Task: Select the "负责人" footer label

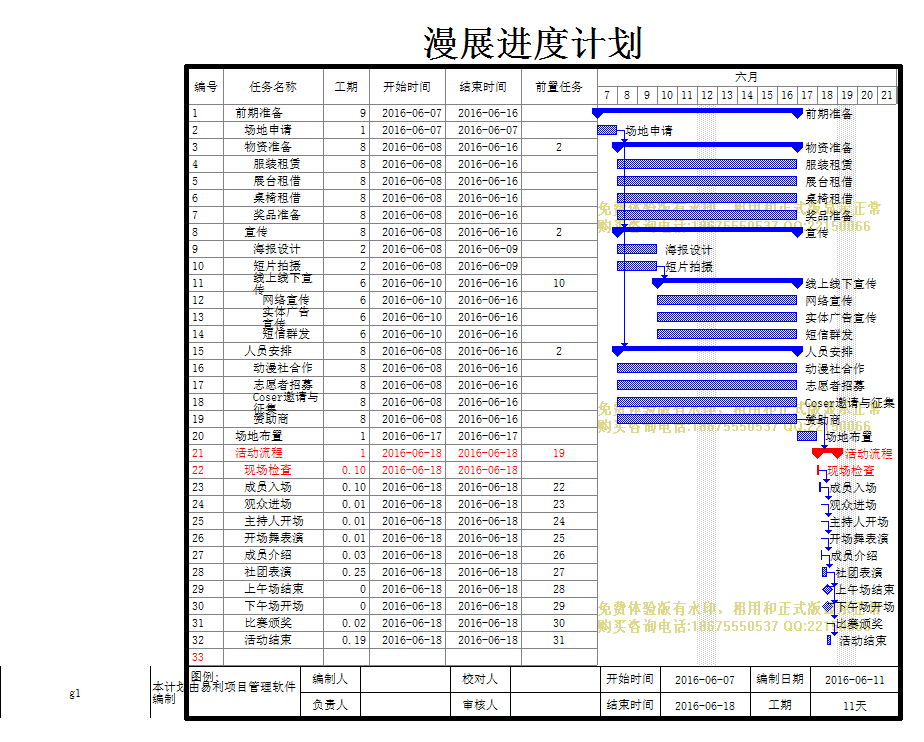Action: [x=330, y=705]
